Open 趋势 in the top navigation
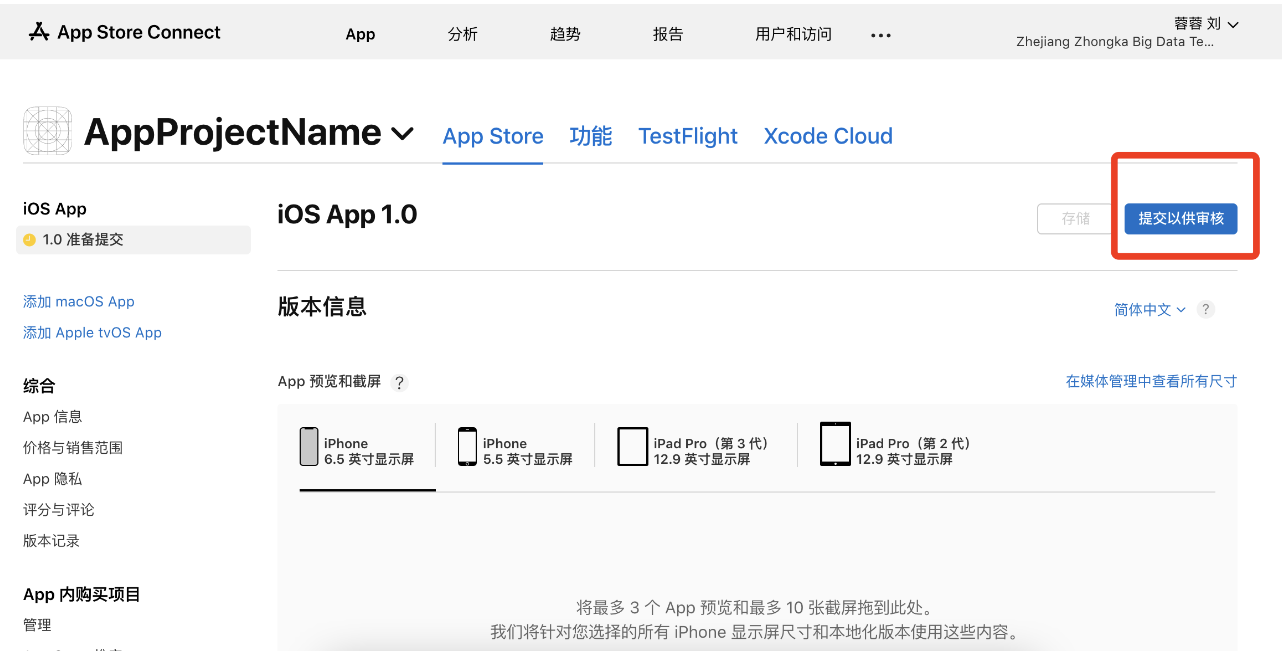 point(565,34)
